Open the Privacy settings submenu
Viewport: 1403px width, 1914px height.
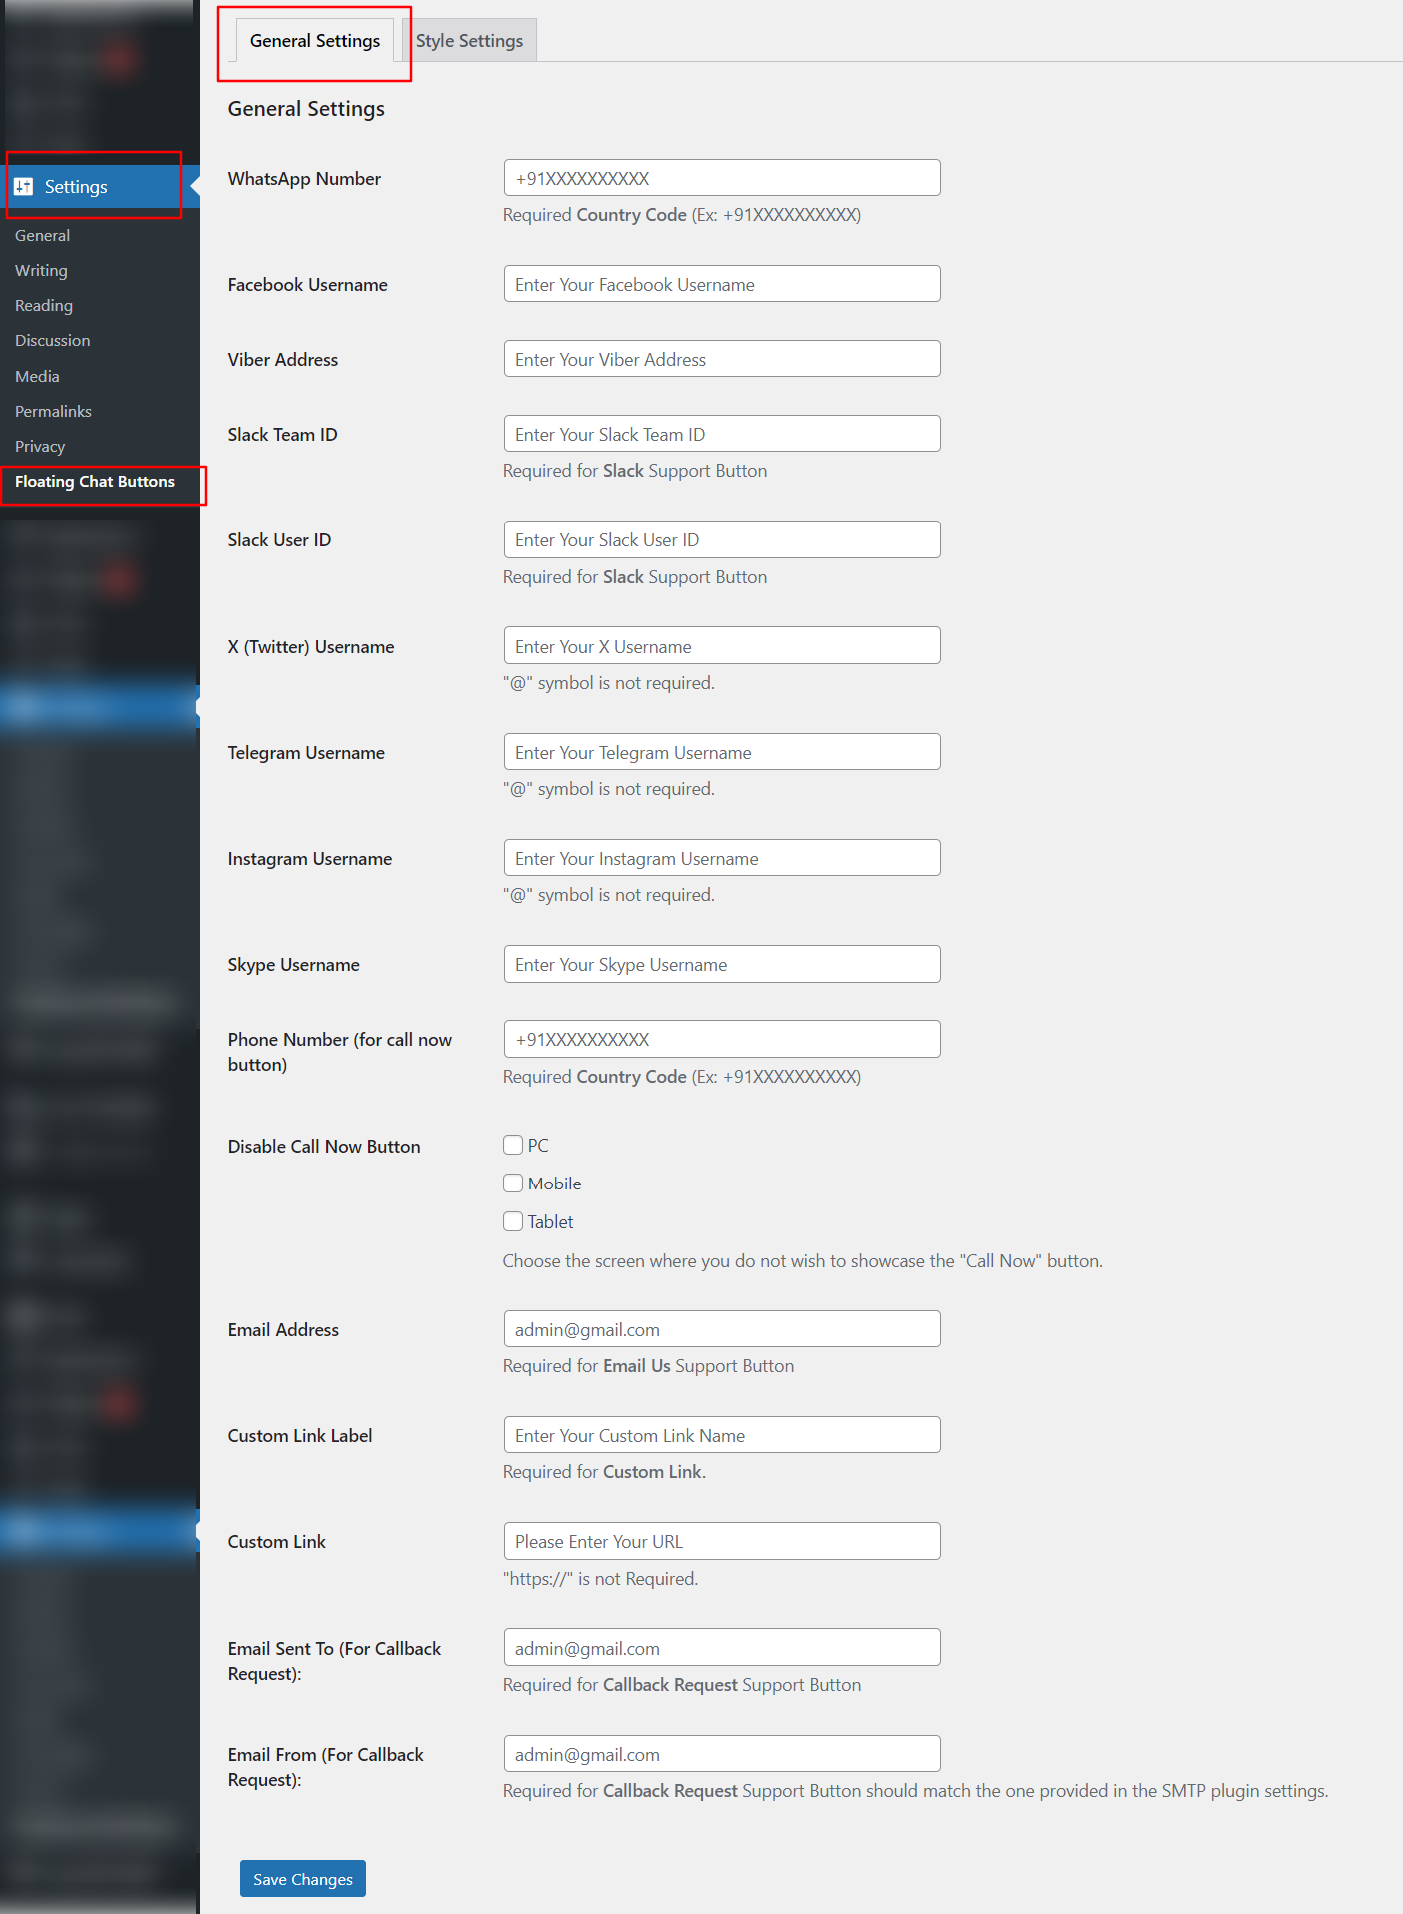pyautogui.click(x=40, y=447)
